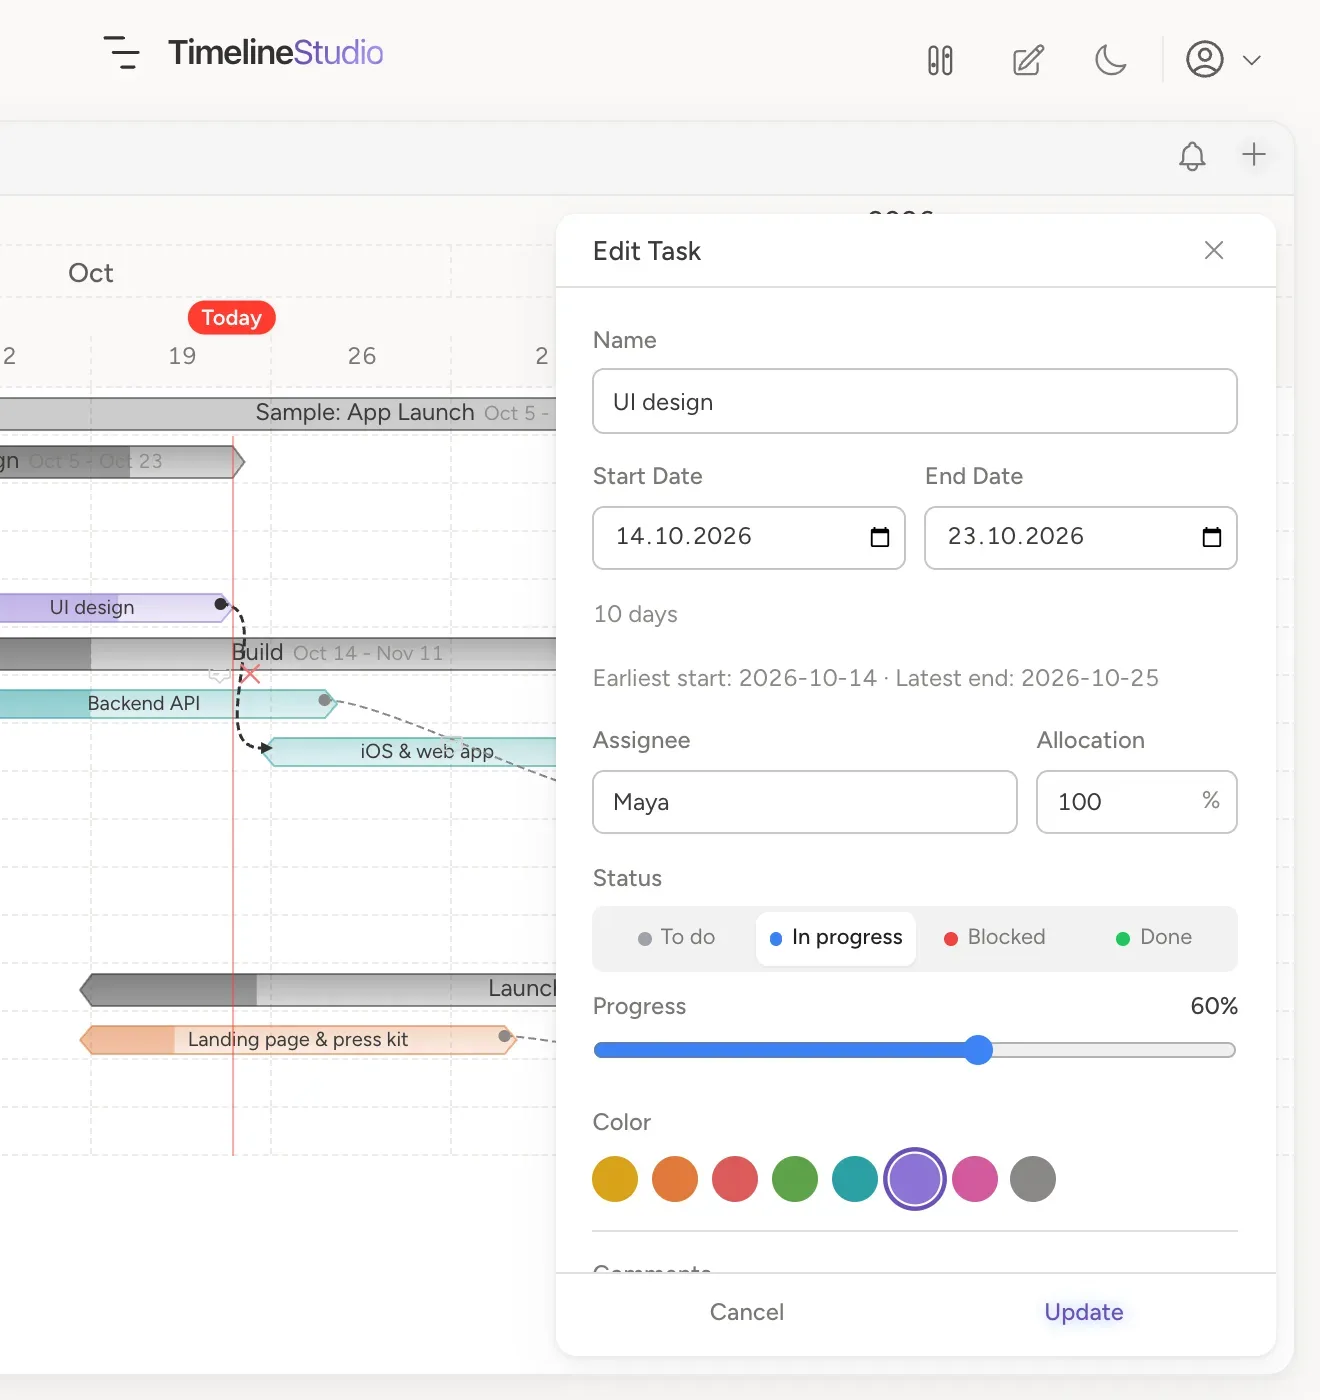The width and height of the screenshot is (1320, 1400).
Task: Pick the teal color swatch
Action: click(x=855, y=1179)
